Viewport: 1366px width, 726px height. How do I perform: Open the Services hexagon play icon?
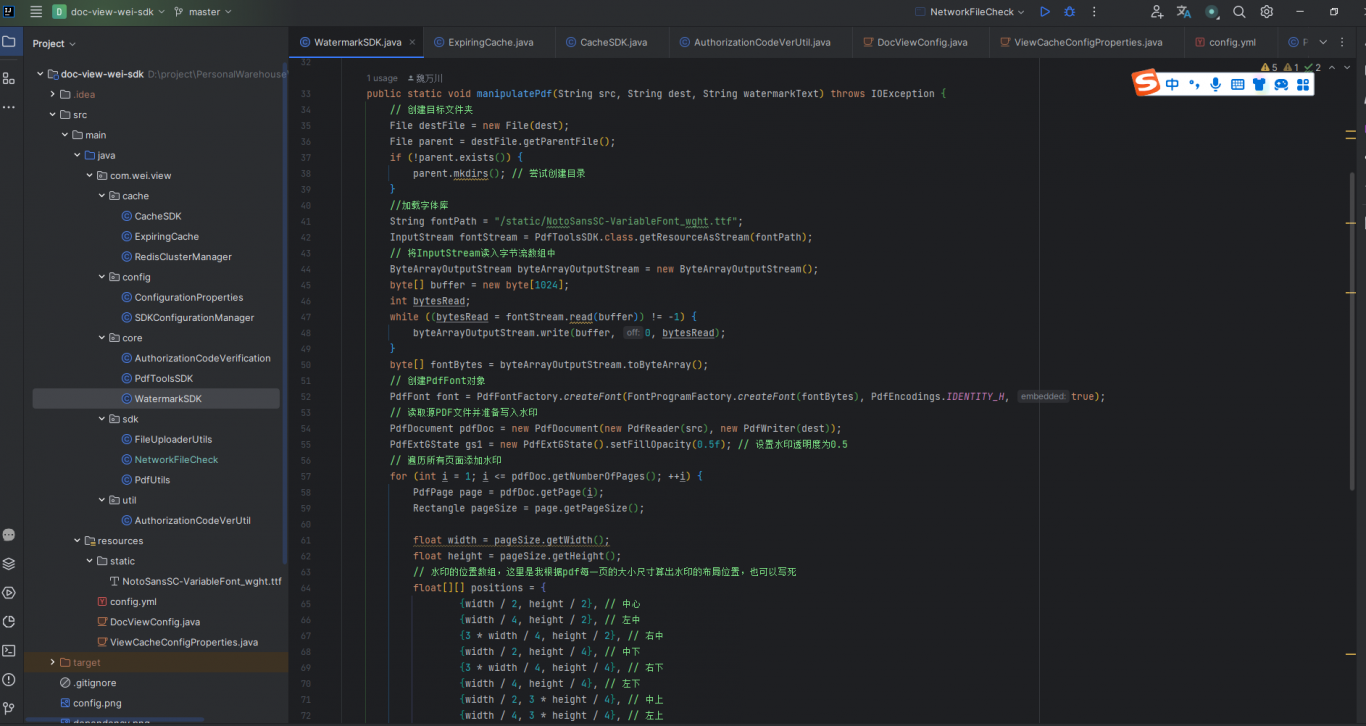(x=9, y=592)
